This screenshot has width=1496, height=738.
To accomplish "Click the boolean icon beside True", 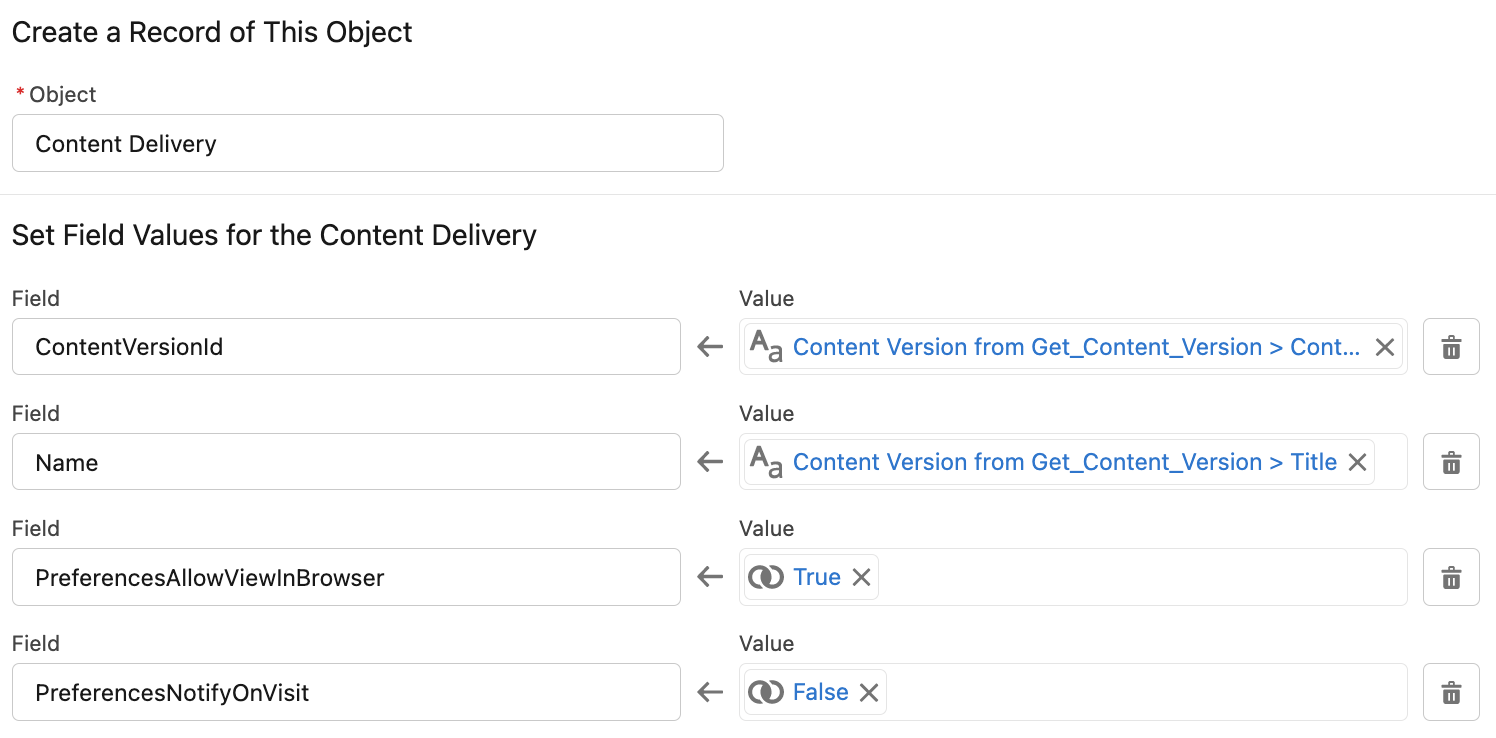I will pyautogui.click(x=766, y=577).
